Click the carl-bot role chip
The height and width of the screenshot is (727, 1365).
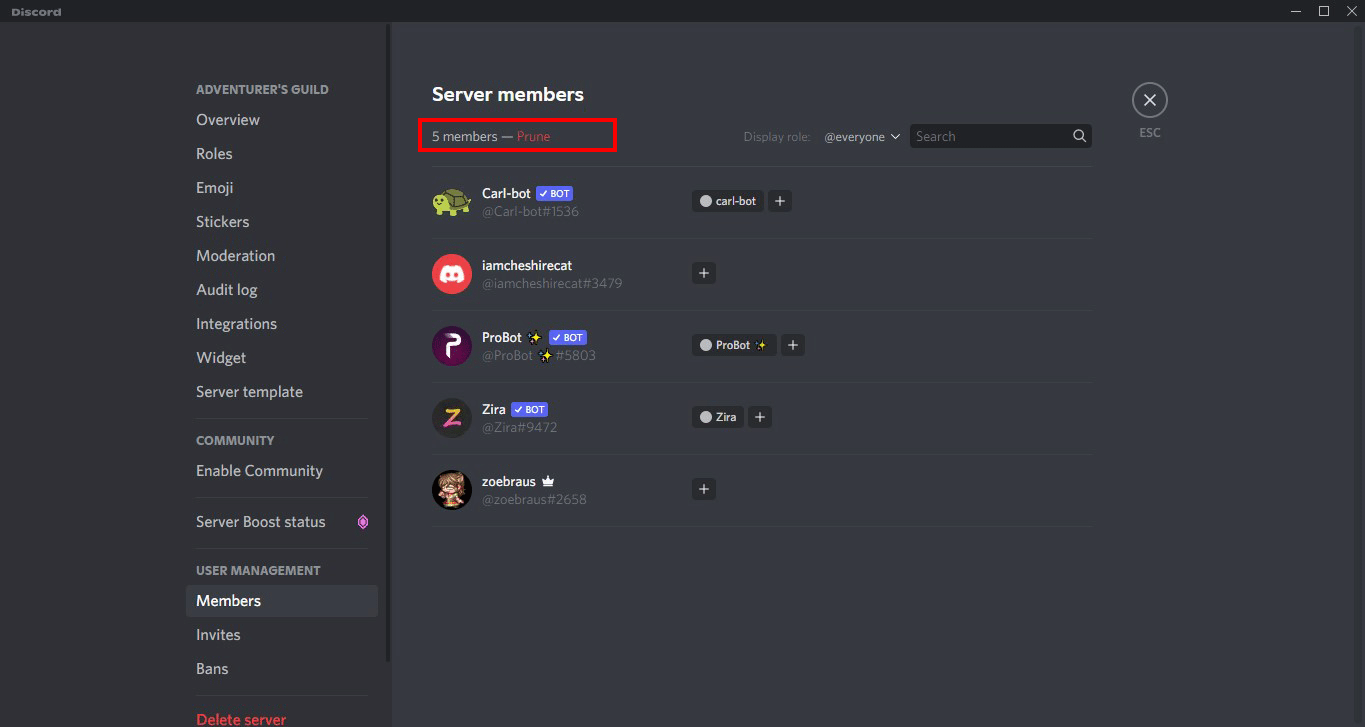728,201
